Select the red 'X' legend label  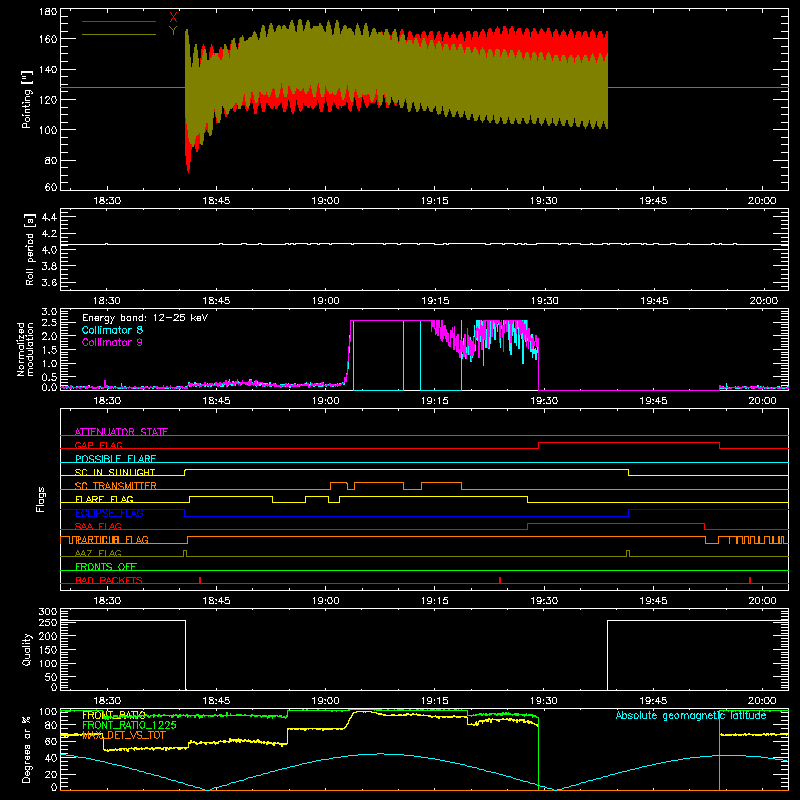click(x=173, y=18)
